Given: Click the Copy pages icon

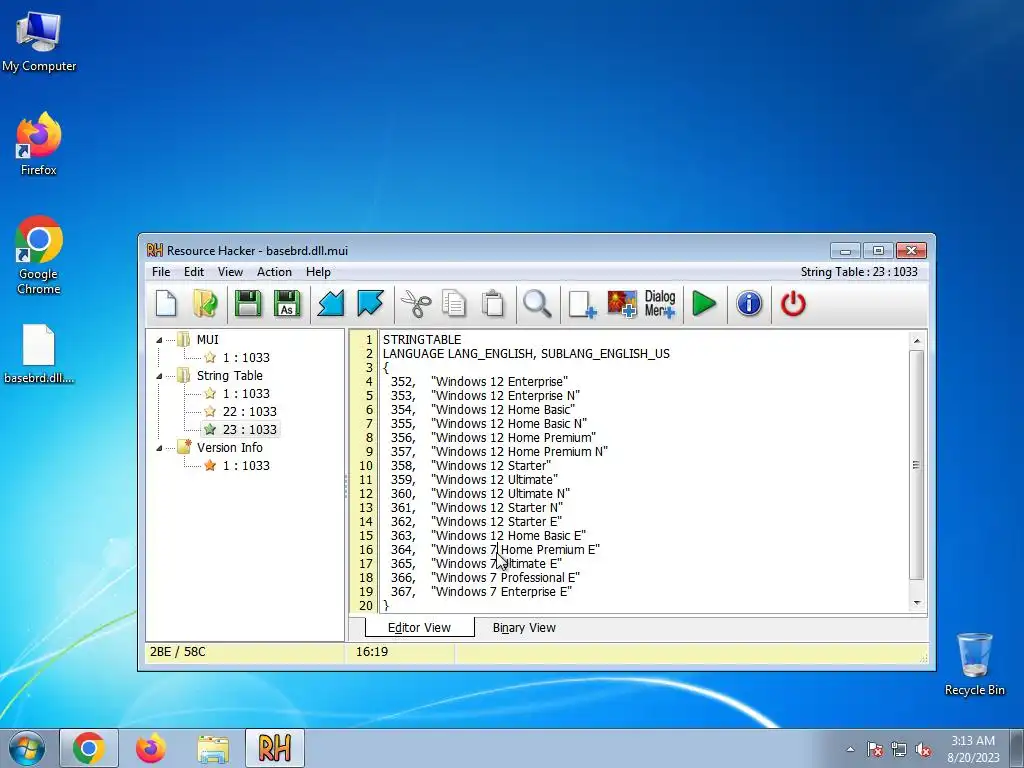Looking at the screenshot, I should (454, 304).
